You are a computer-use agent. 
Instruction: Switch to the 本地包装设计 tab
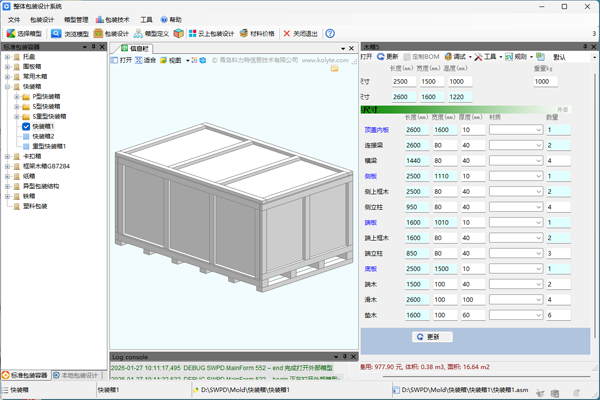tap(77, 376)
